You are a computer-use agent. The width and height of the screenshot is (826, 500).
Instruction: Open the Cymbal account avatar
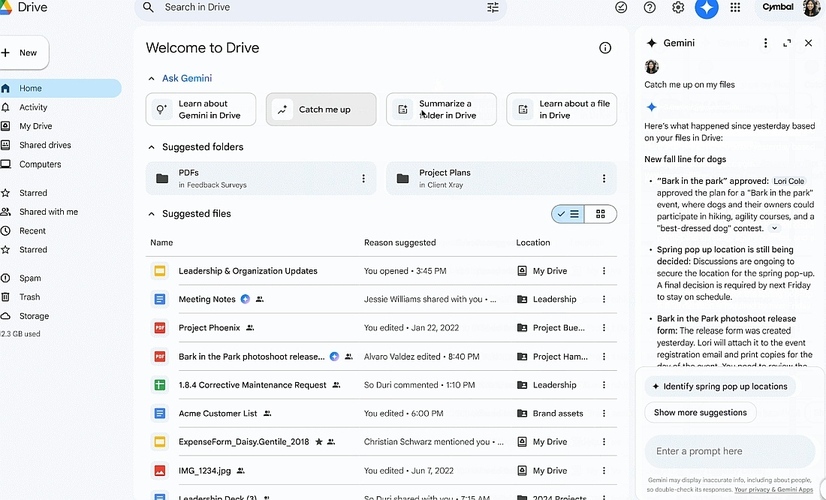tap(811, 7)
